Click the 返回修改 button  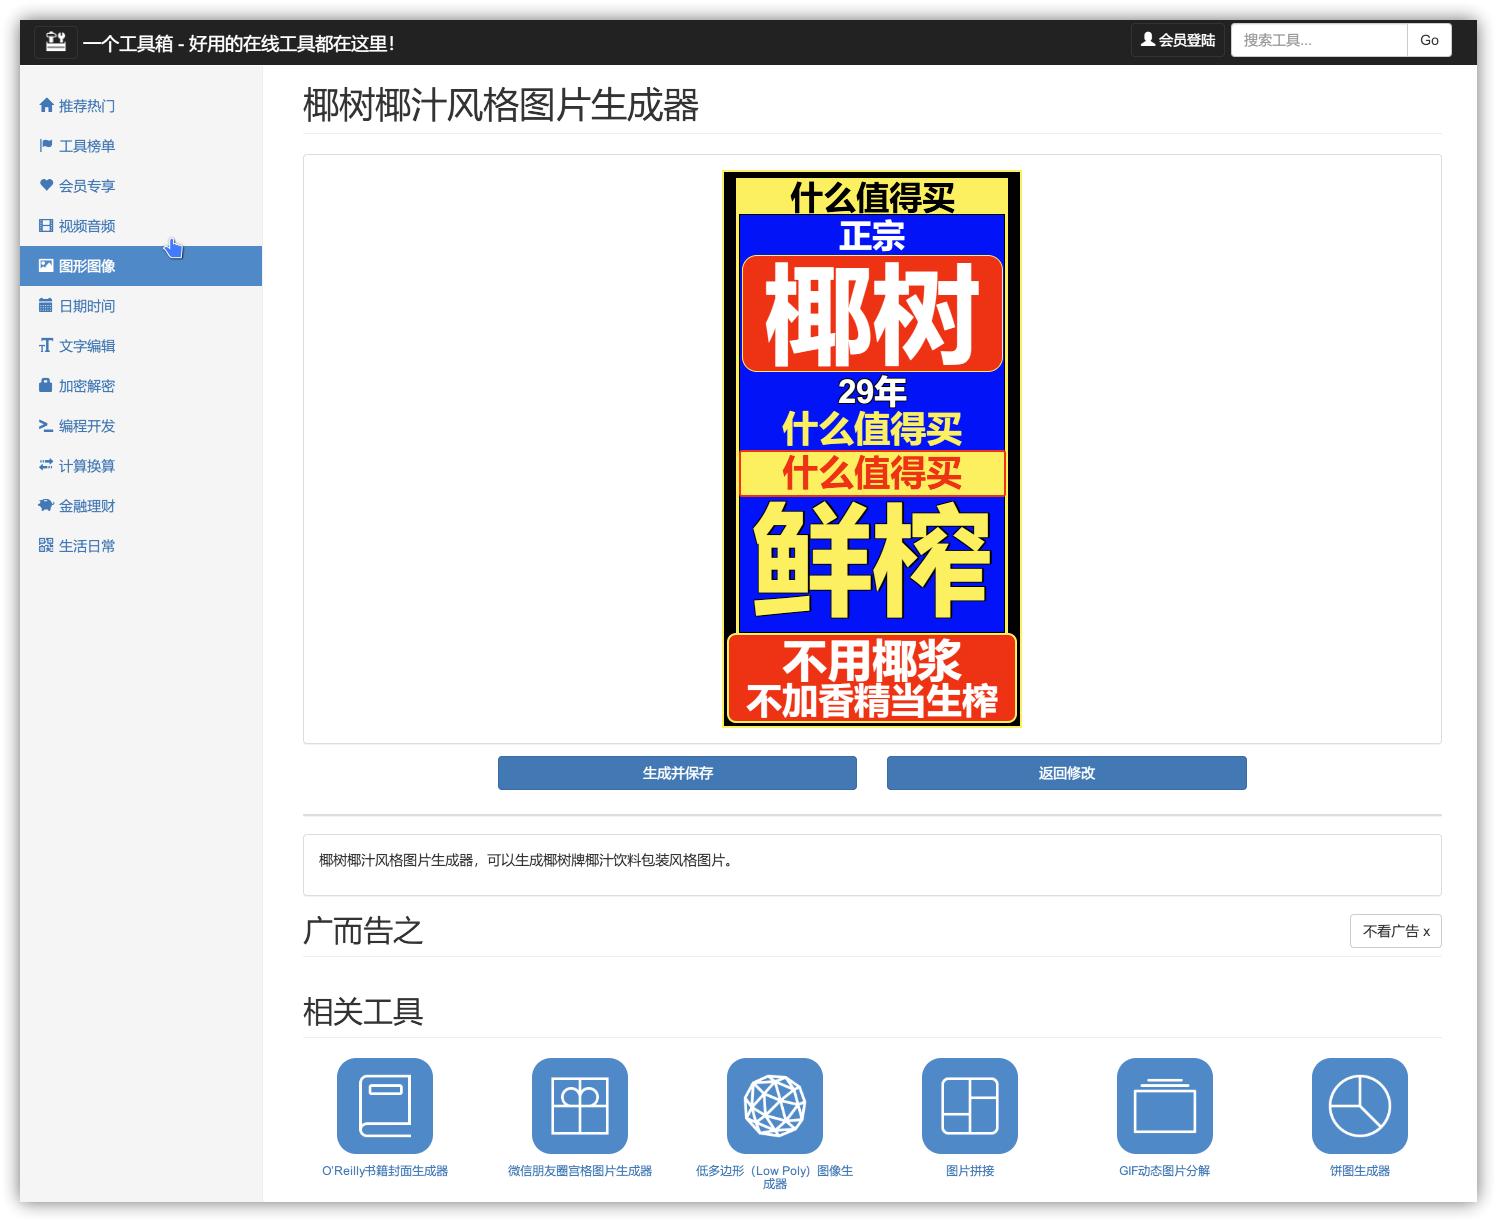pyautogui.click(x=1065, y=772)
